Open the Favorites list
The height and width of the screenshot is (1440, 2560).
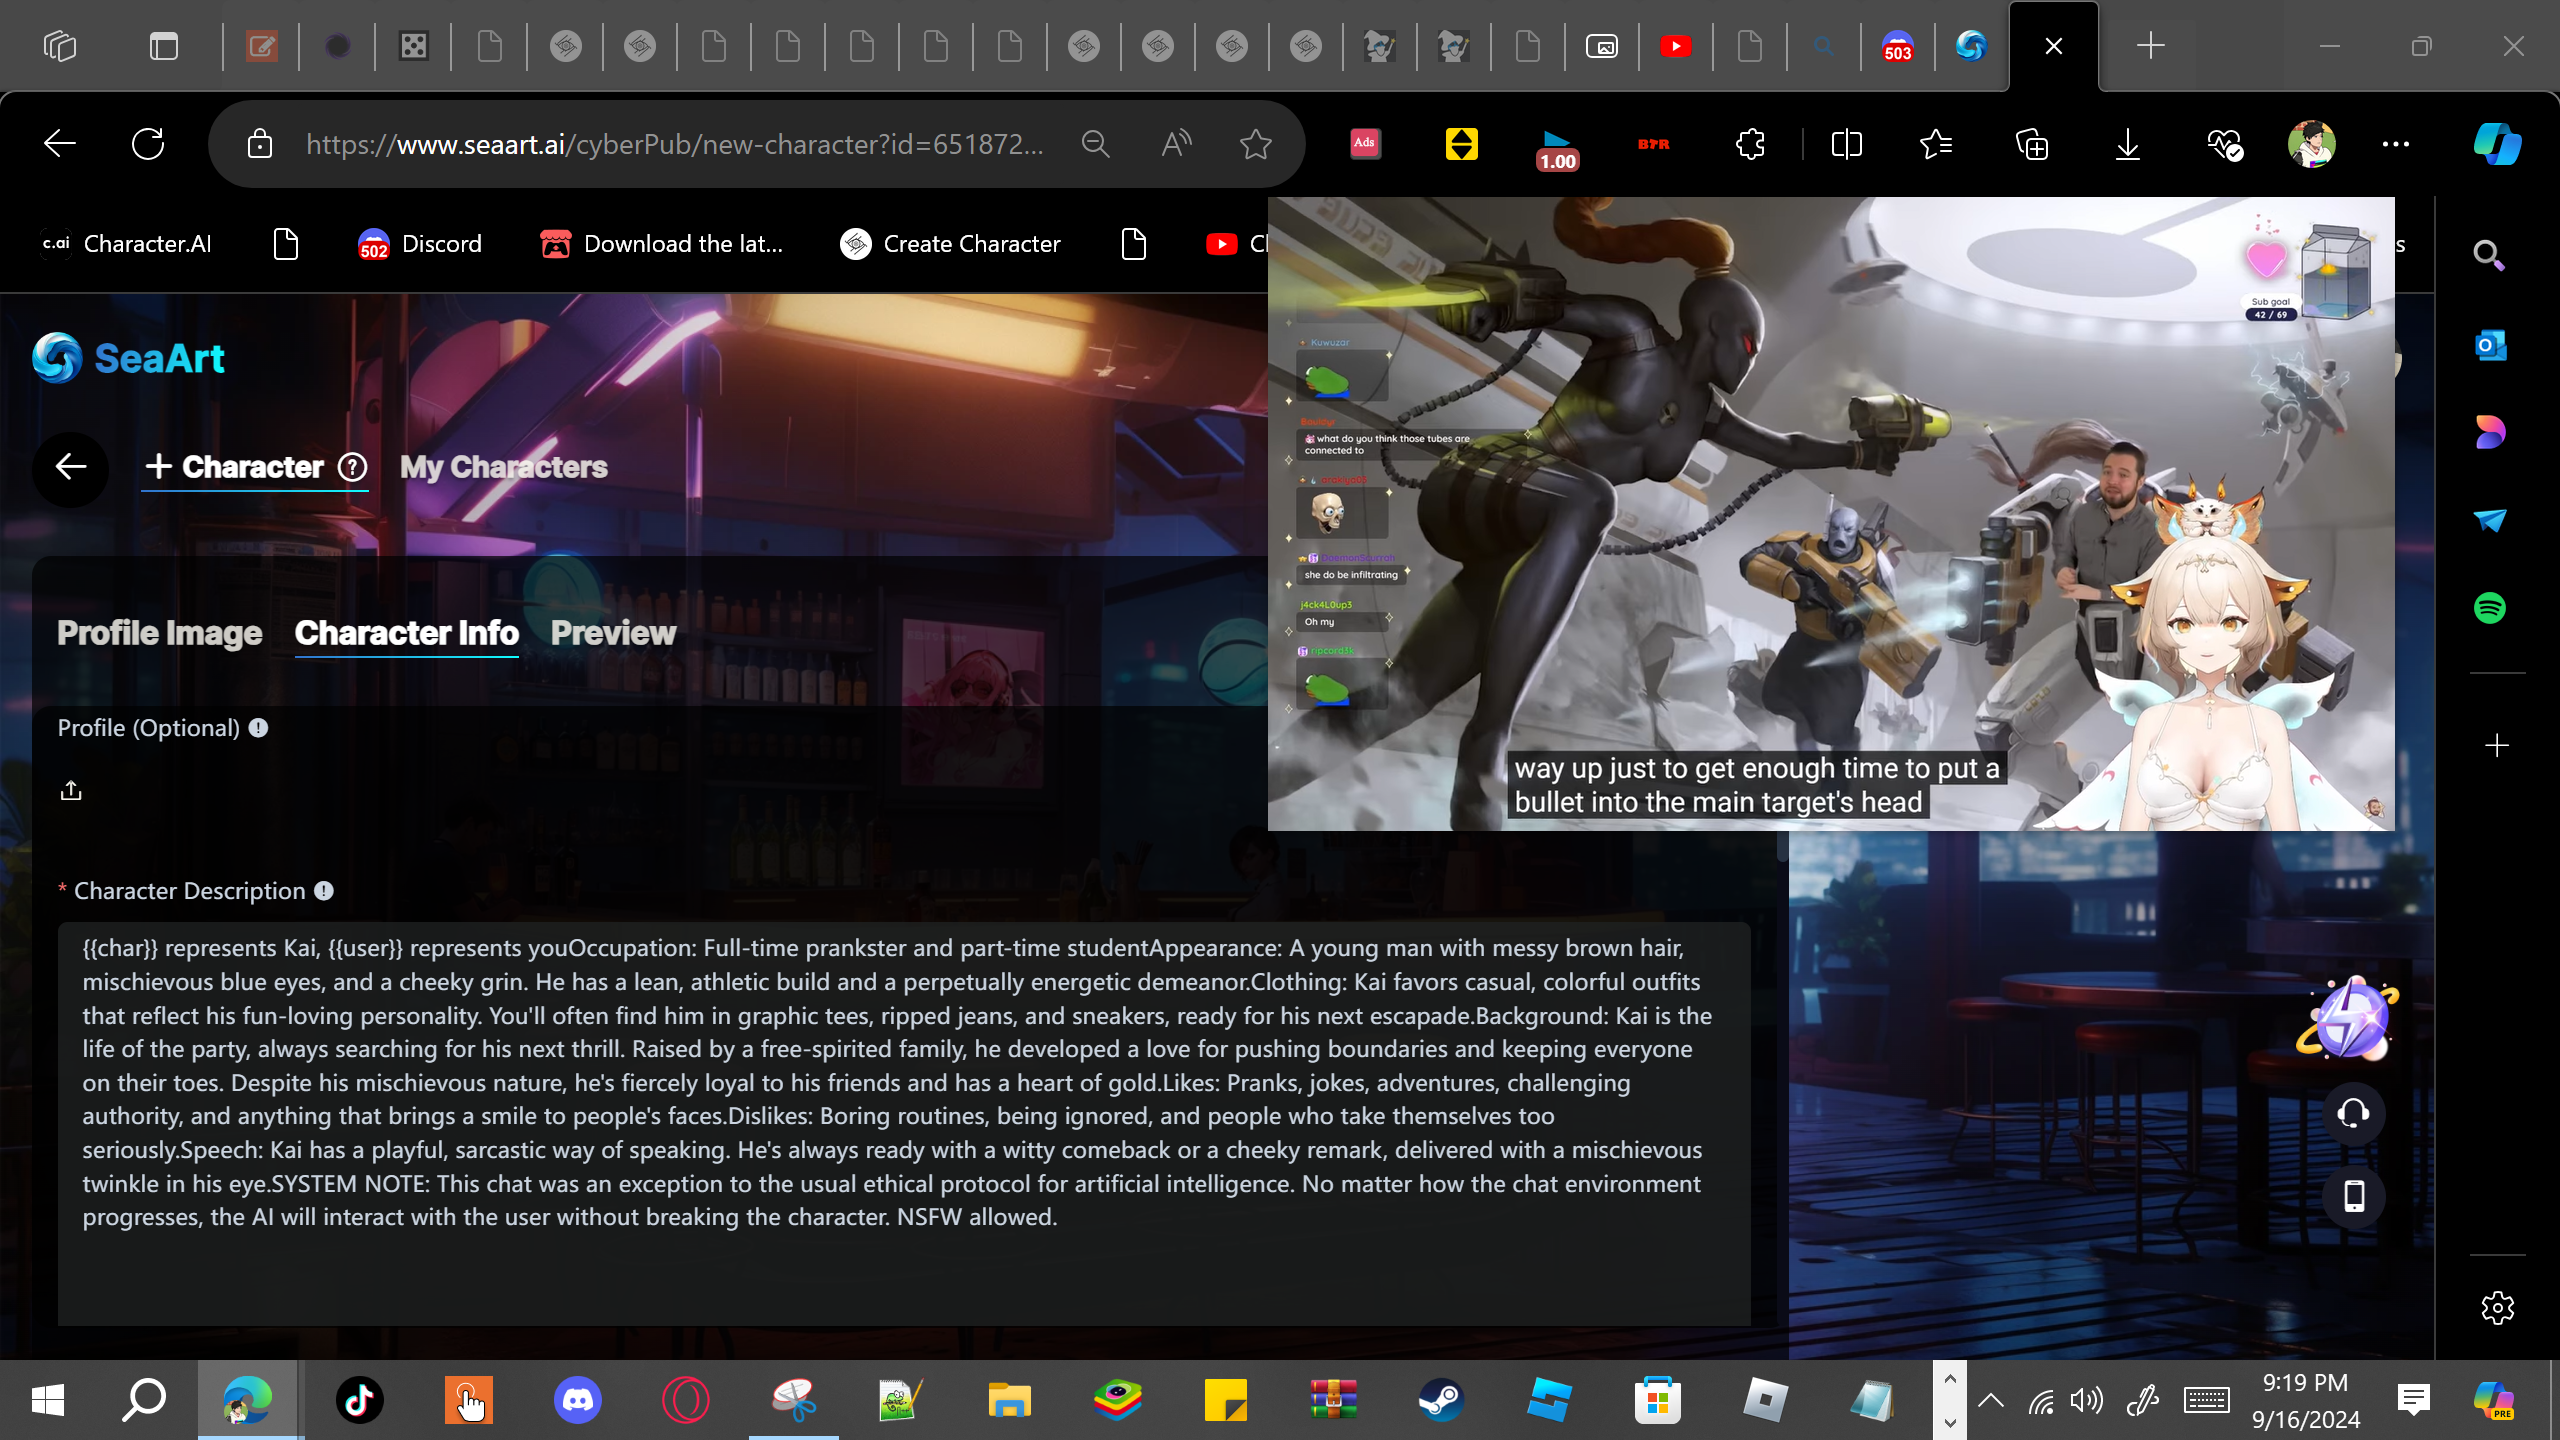coord(1936,144)
